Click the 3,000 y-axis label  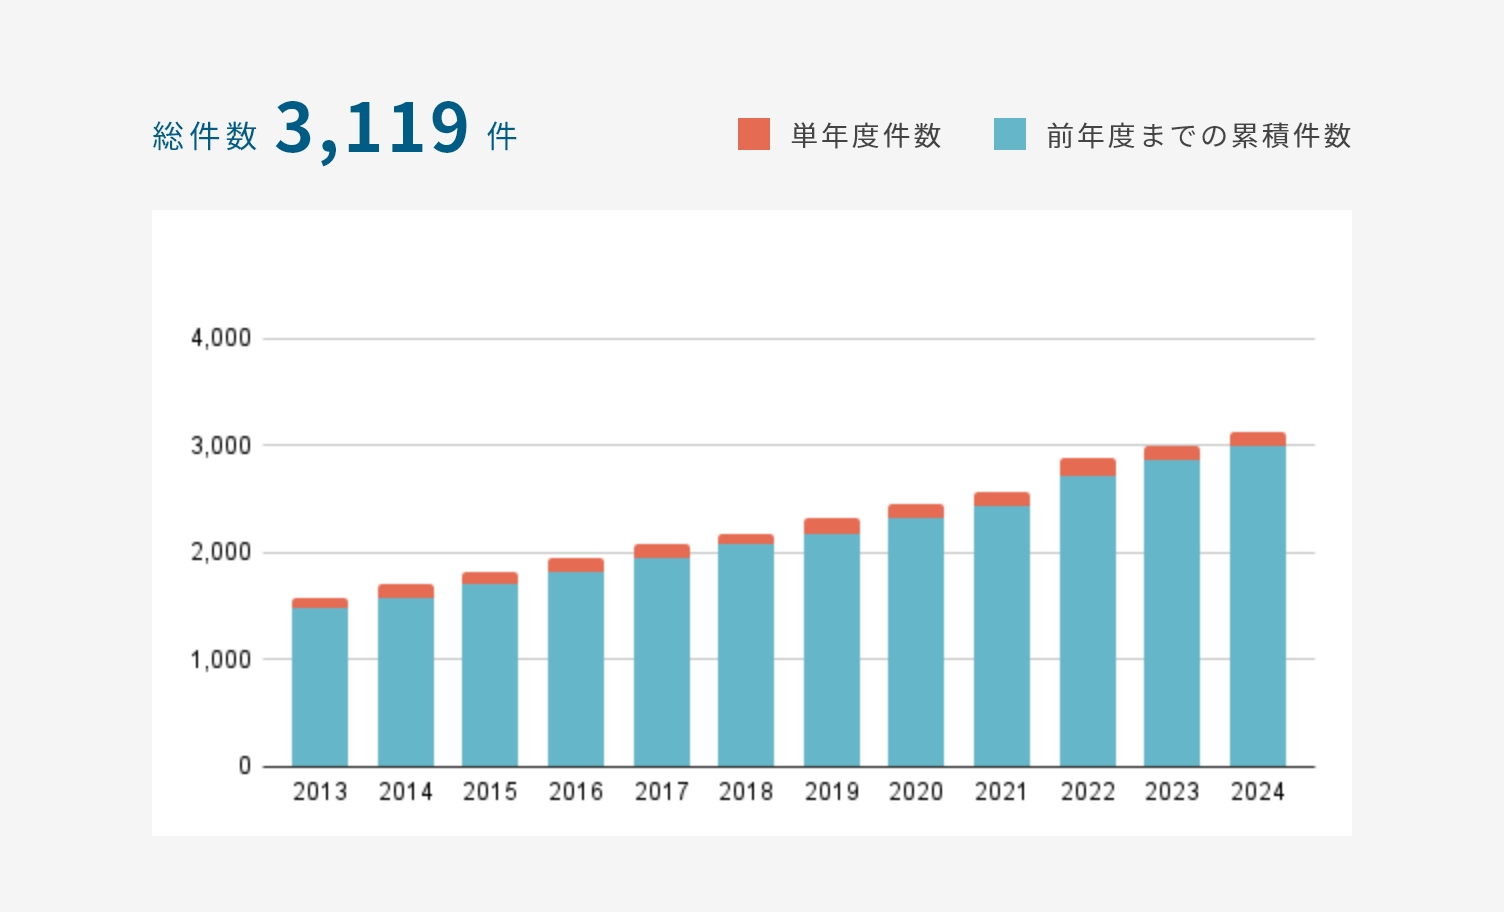click(x=221, y=445)
